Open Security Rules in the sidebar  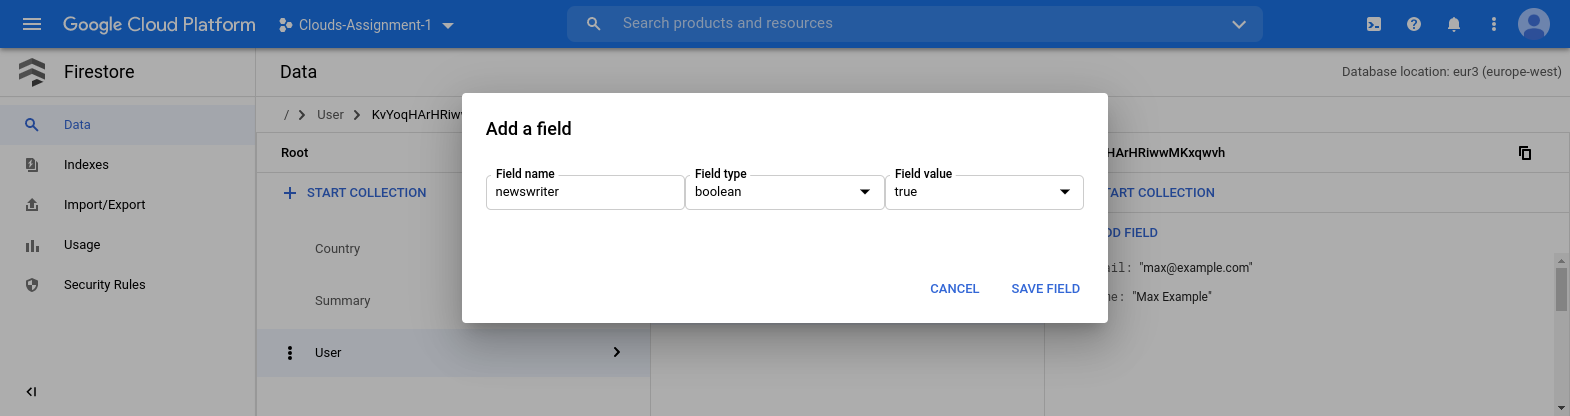[104, 285]
